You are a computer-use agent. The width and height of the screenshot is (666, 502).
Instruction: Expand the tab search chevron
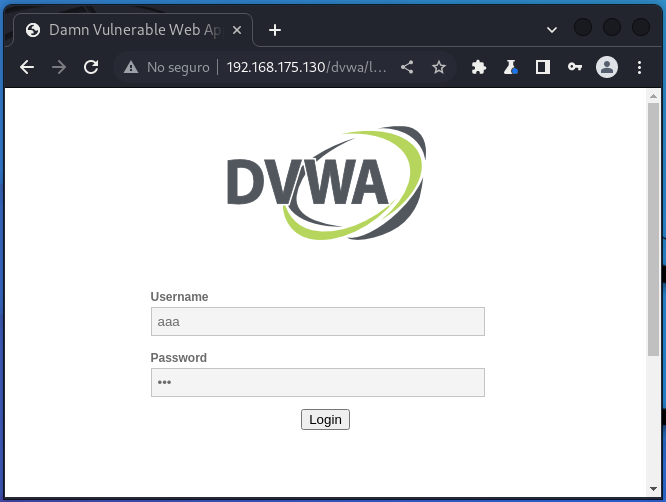tap(552, 30)
